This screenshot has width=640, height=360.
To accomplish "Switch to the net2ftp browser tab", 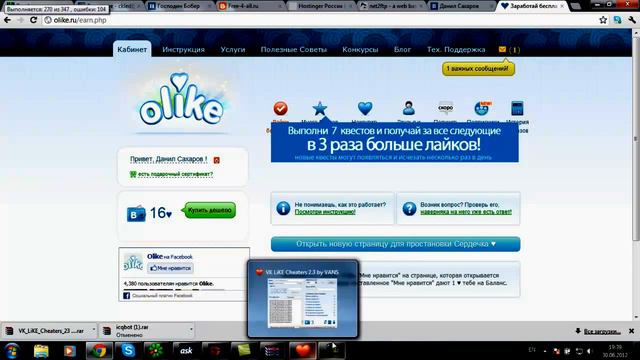I will 391,6.
